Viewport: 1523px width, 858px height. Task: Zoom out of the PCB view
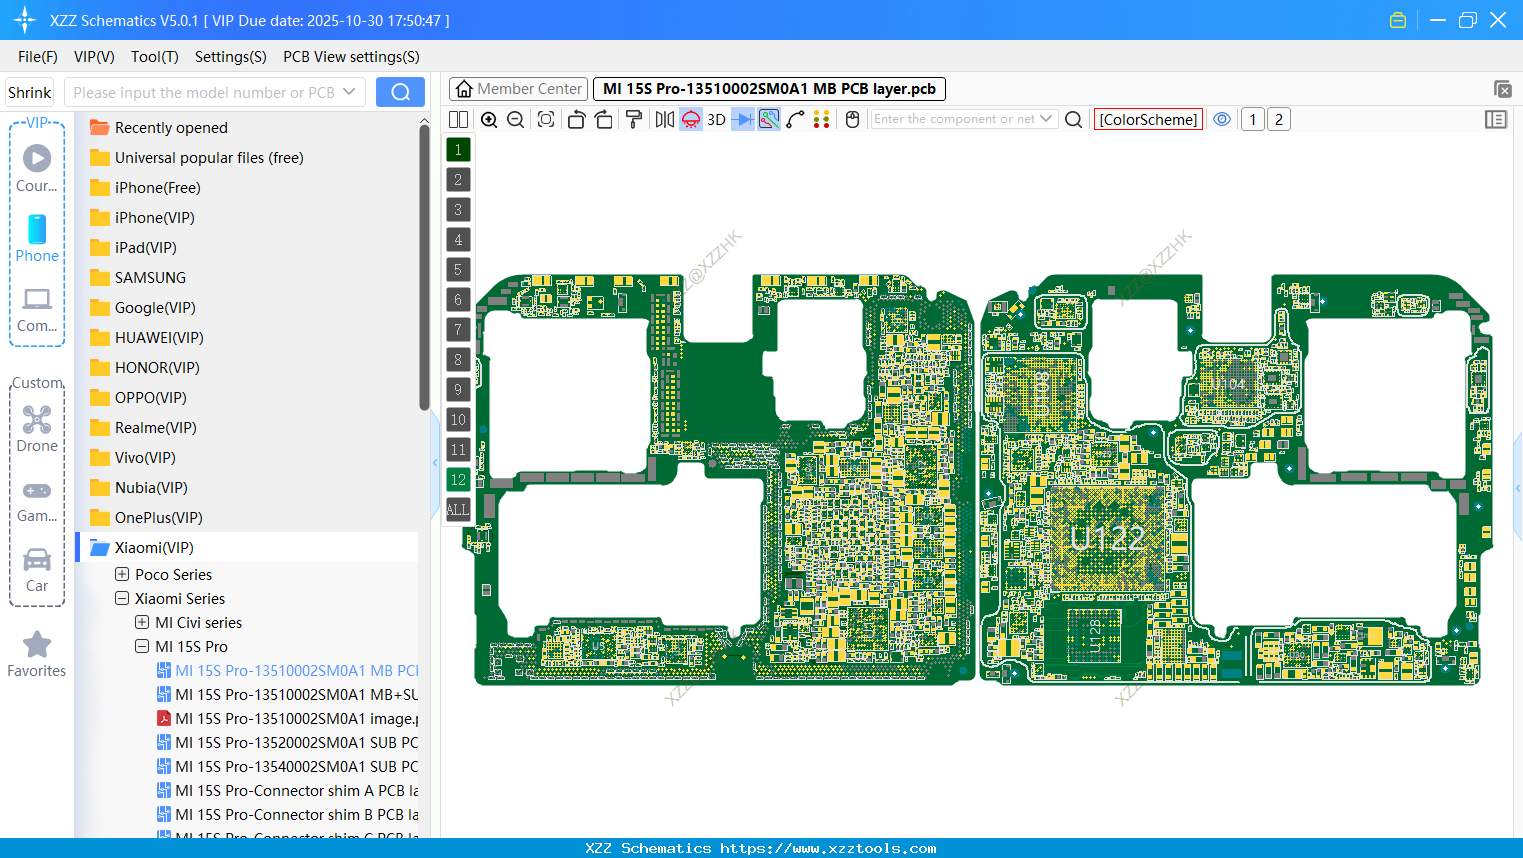(516, 119)
